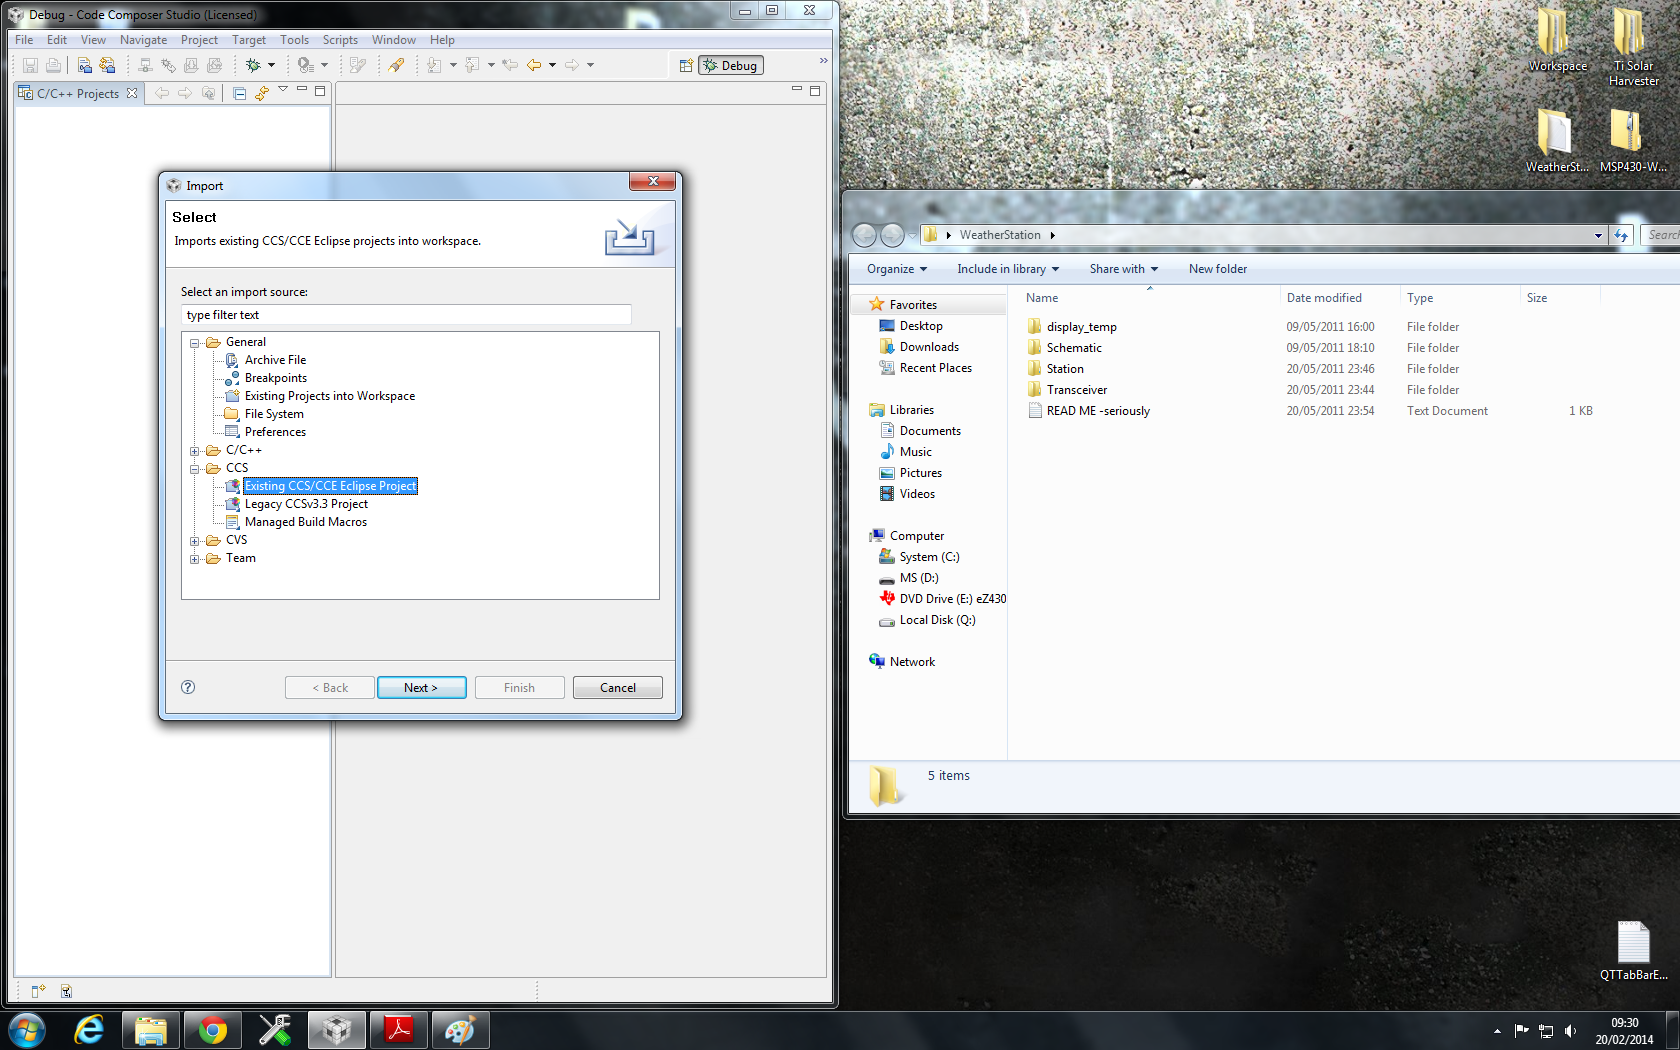
Task: Click the < Back button in Import dialog
Action: click(330, 688)
